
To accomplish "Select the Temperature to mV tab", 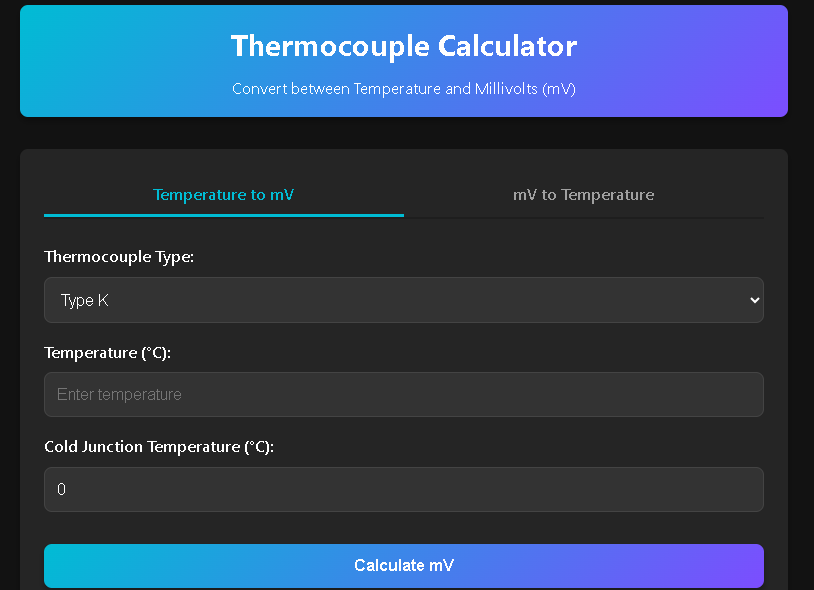I will click(x=223, y=194).
